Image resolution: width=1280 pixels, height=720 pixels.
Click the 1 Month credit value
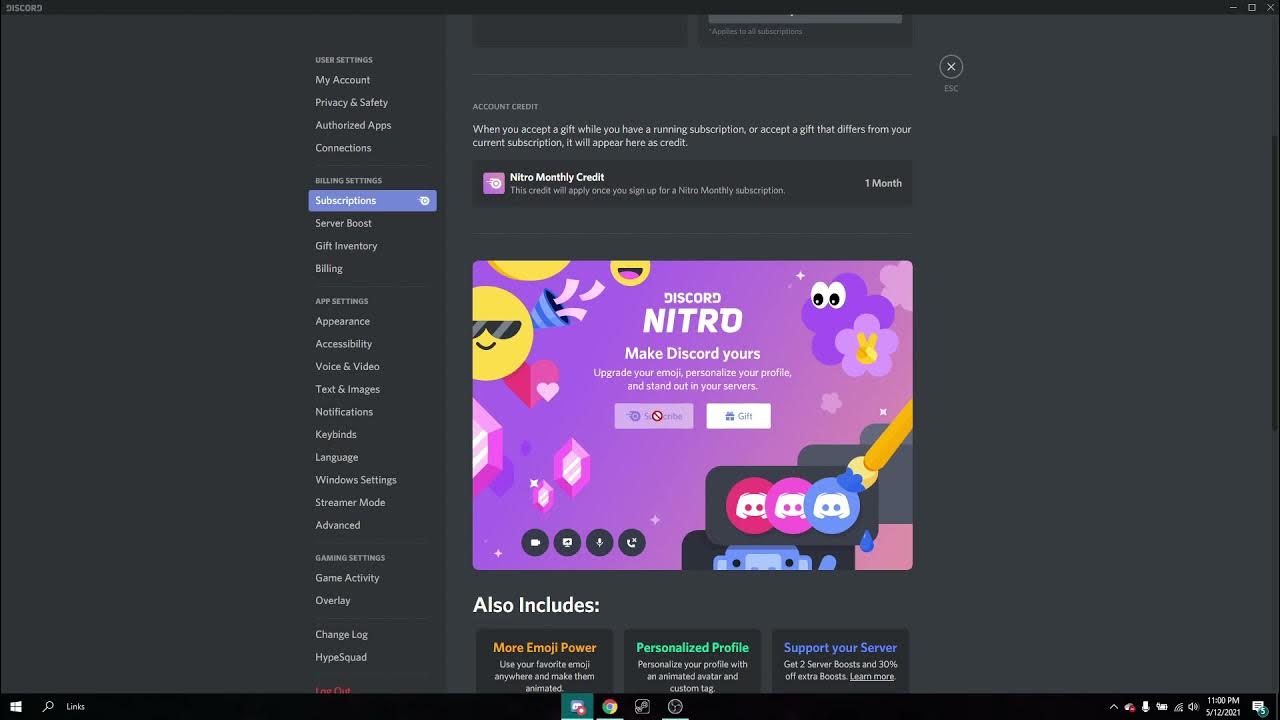tap(883, 183)
